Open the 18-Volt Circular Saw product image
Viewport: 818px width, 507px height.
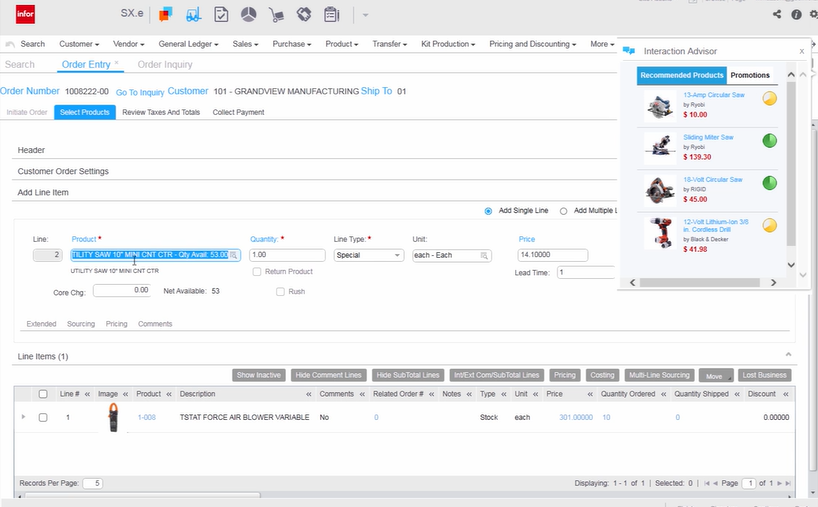660,190
